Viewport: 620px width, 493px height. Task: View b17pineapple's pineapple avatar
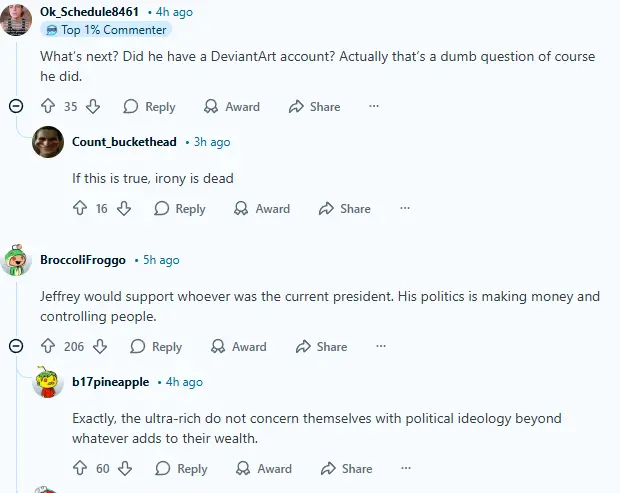point(48,382)
